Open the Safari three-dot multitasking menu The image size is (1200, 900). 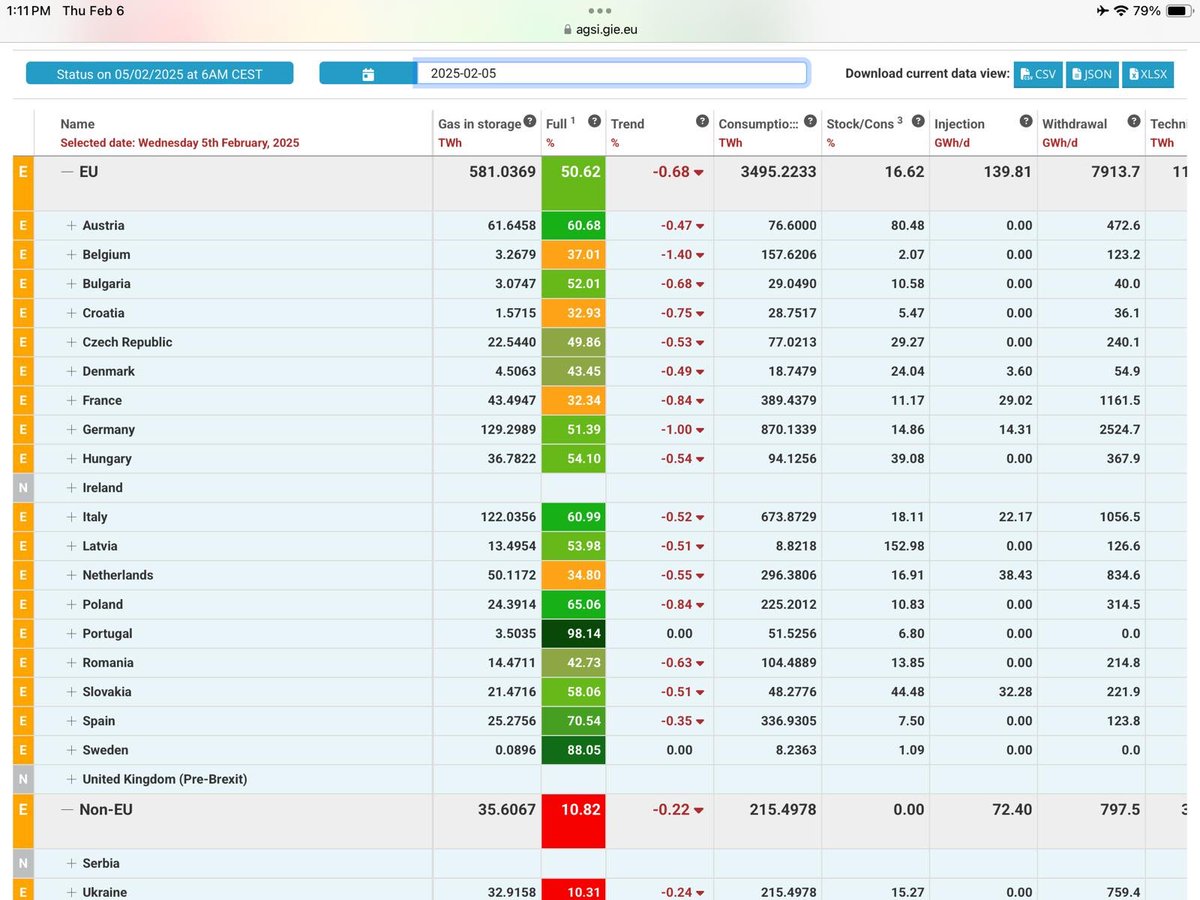click(x=600, y=11)
